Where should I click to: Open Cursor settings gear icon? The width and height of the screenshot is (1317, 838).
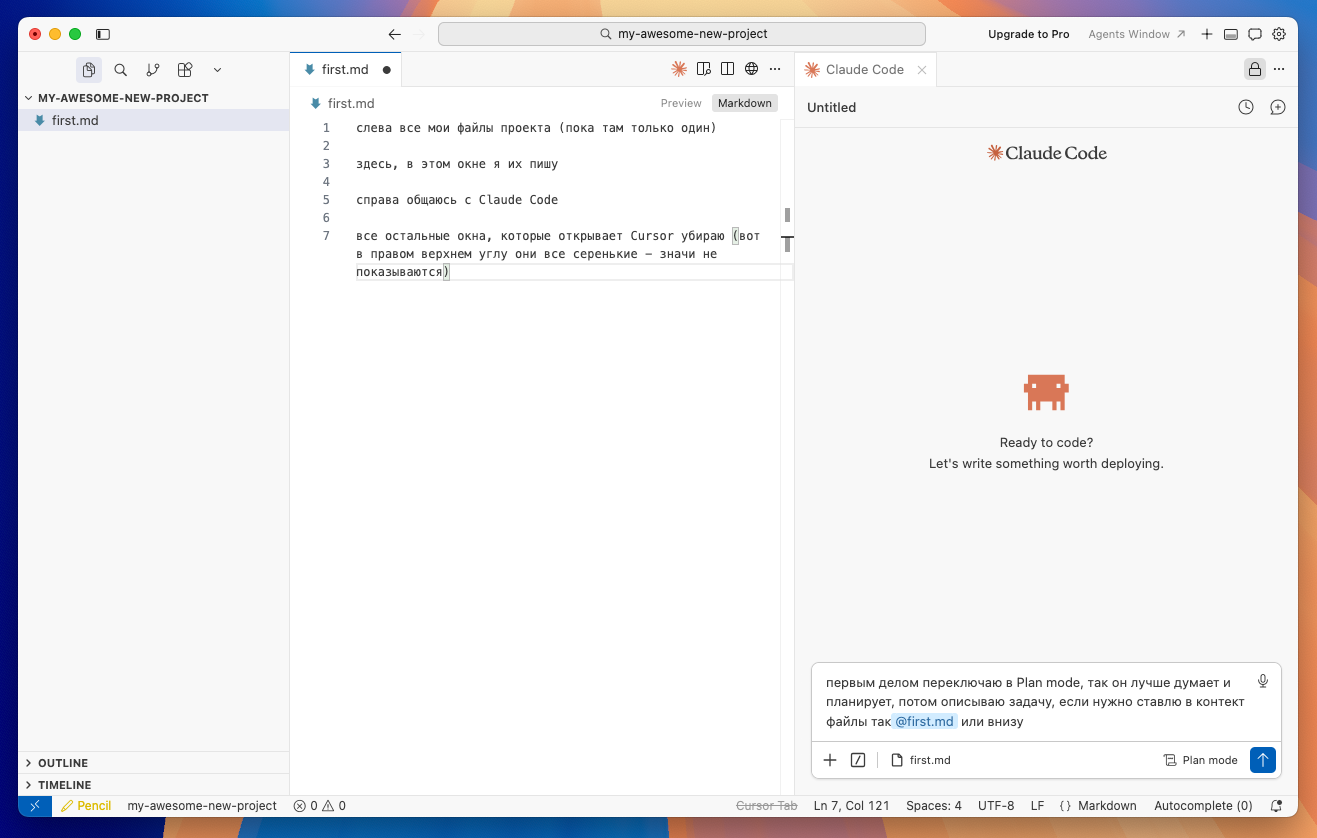tap(1279, 34)
